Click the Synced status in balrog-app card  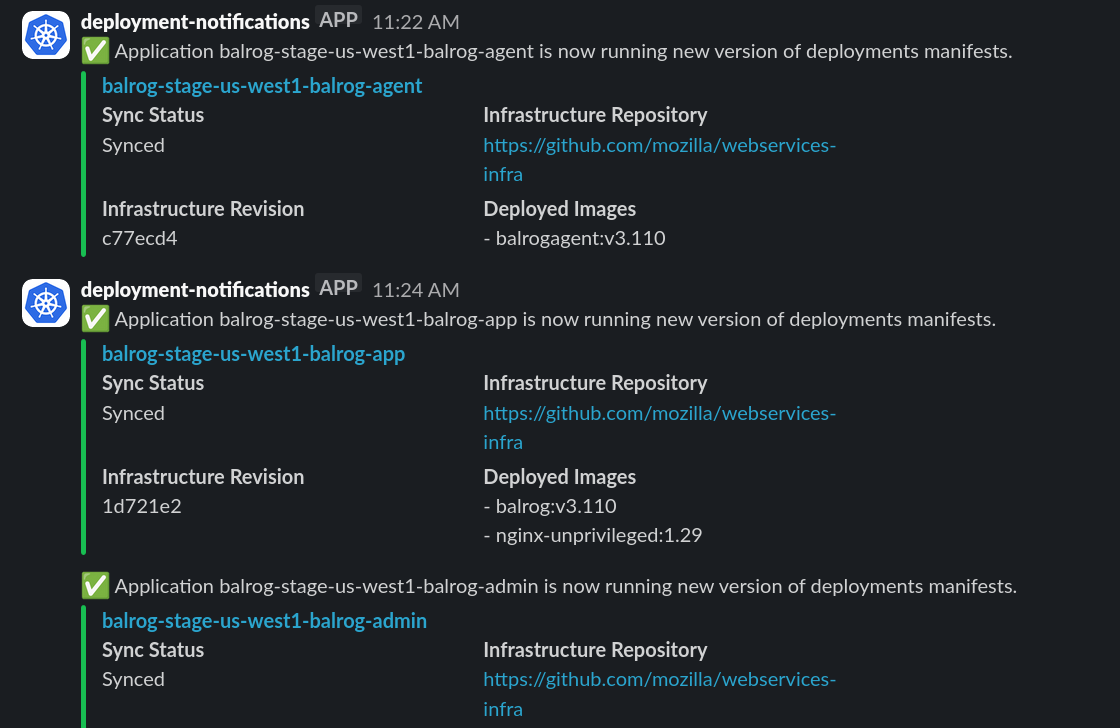tap(134, 414)
